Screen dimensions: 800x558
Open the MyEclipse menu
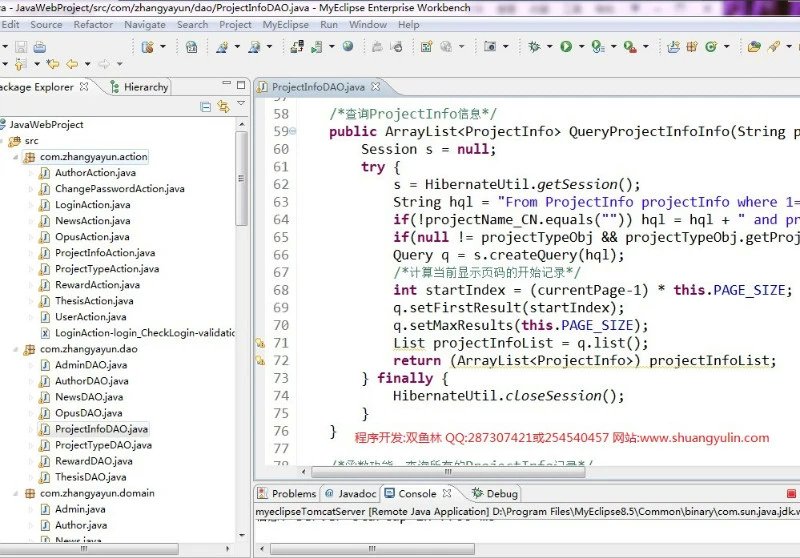coord(286,24)
